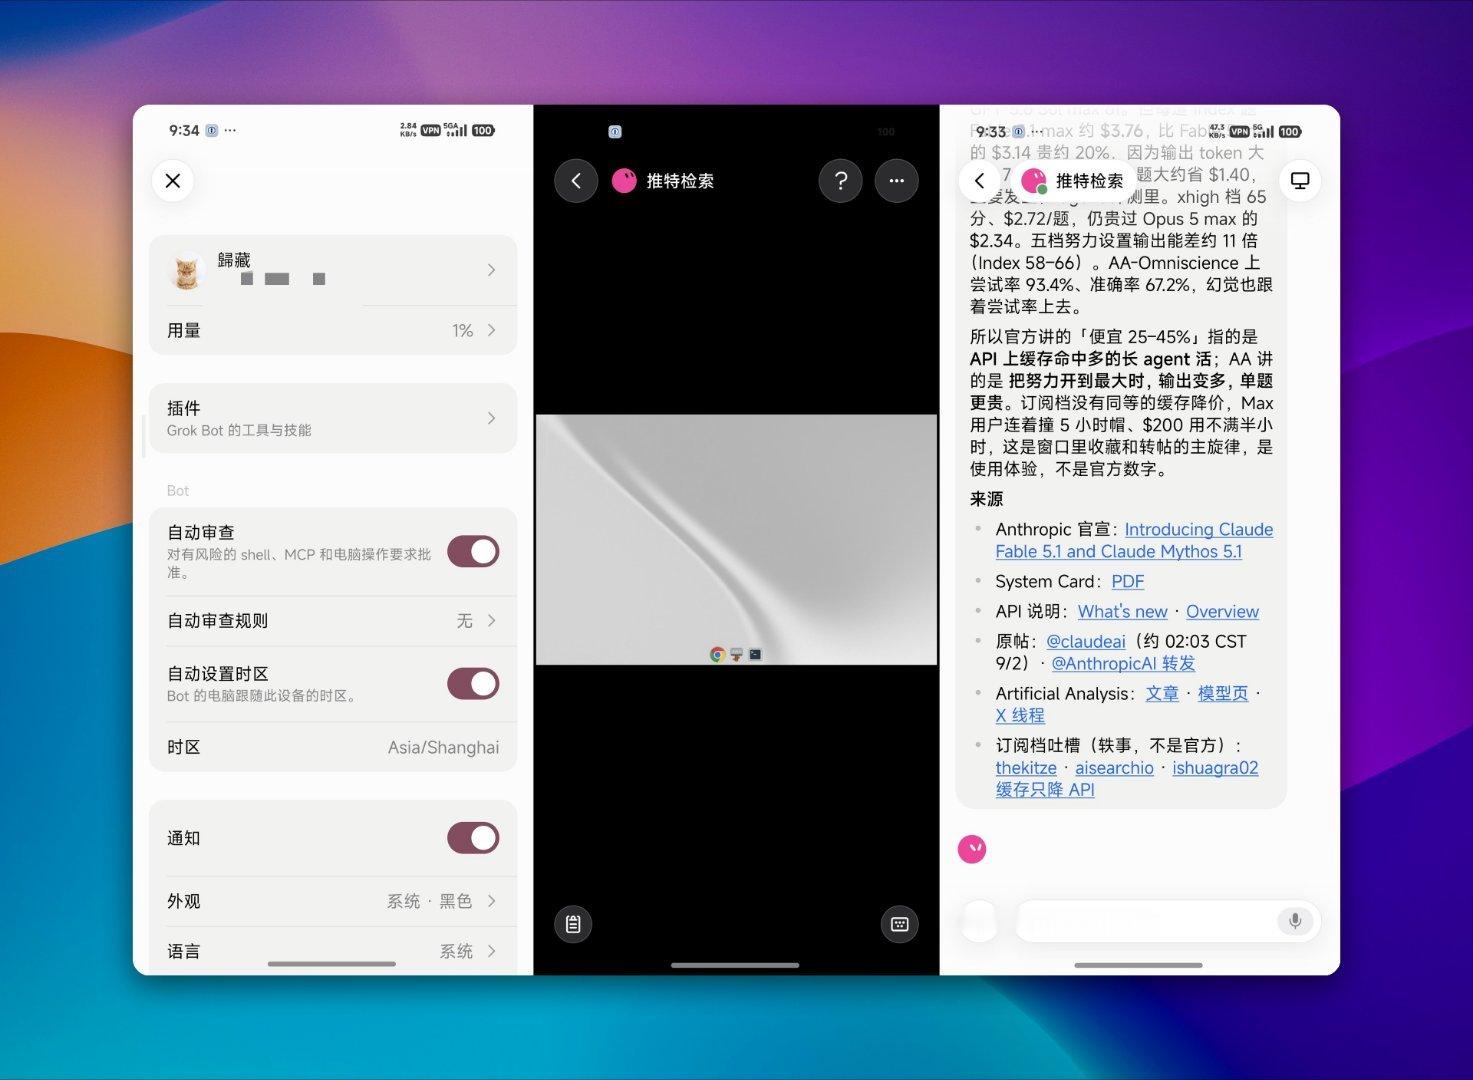Open the question mark help button

tap(841, 181)
